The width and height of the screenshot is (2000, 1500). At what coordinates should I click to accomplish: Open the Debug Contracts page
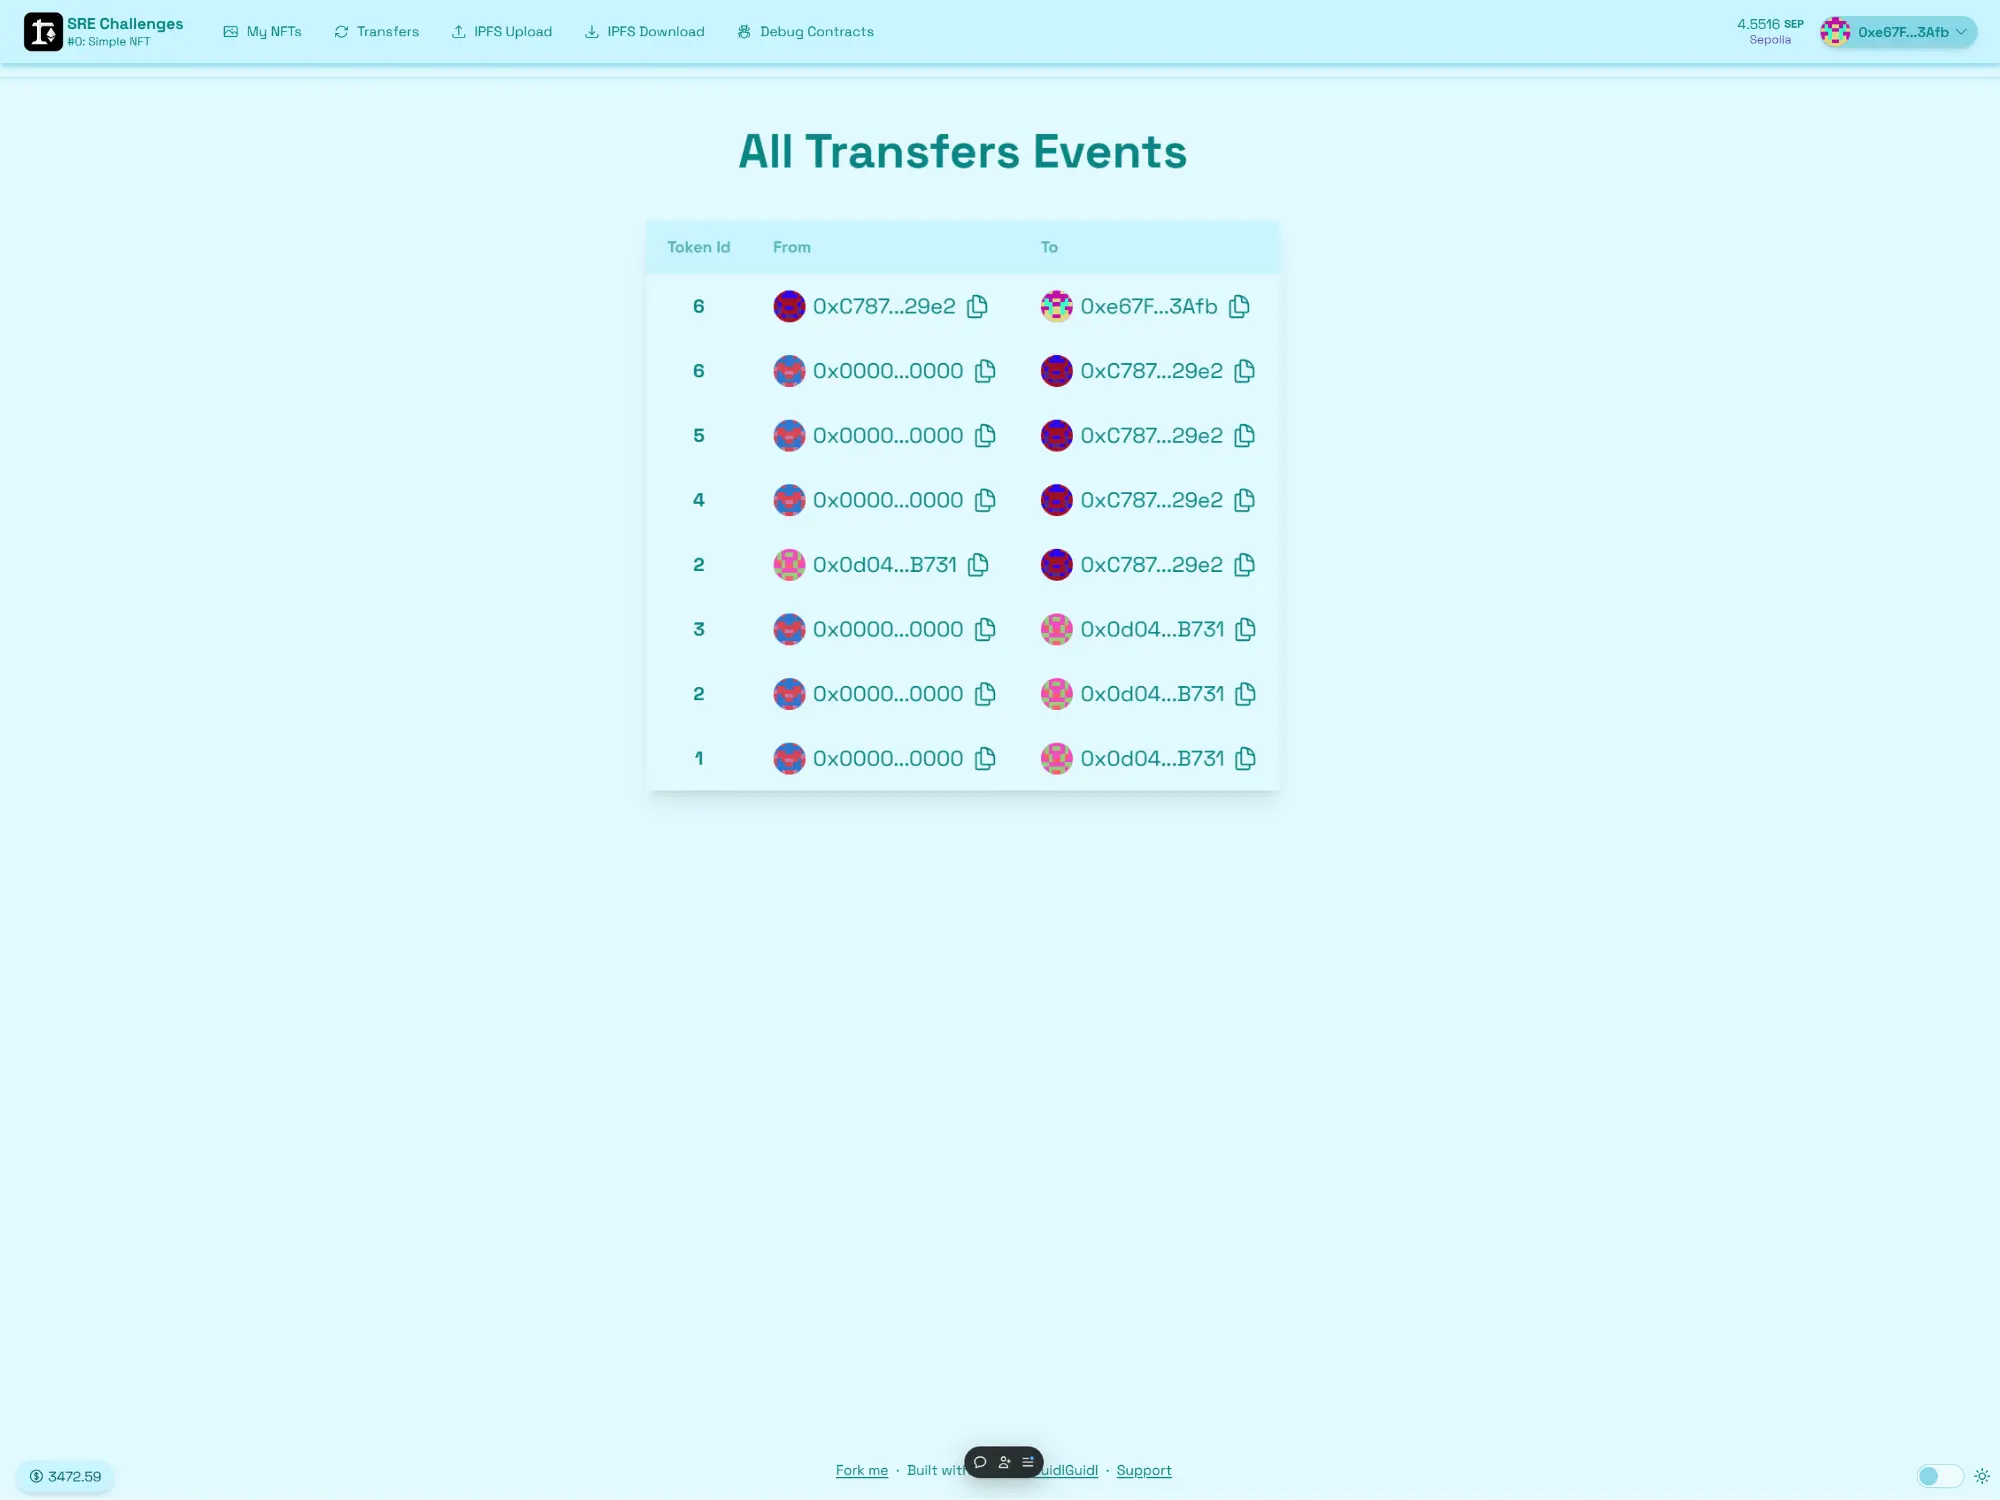pyautogui.click(x=805, y=32)
